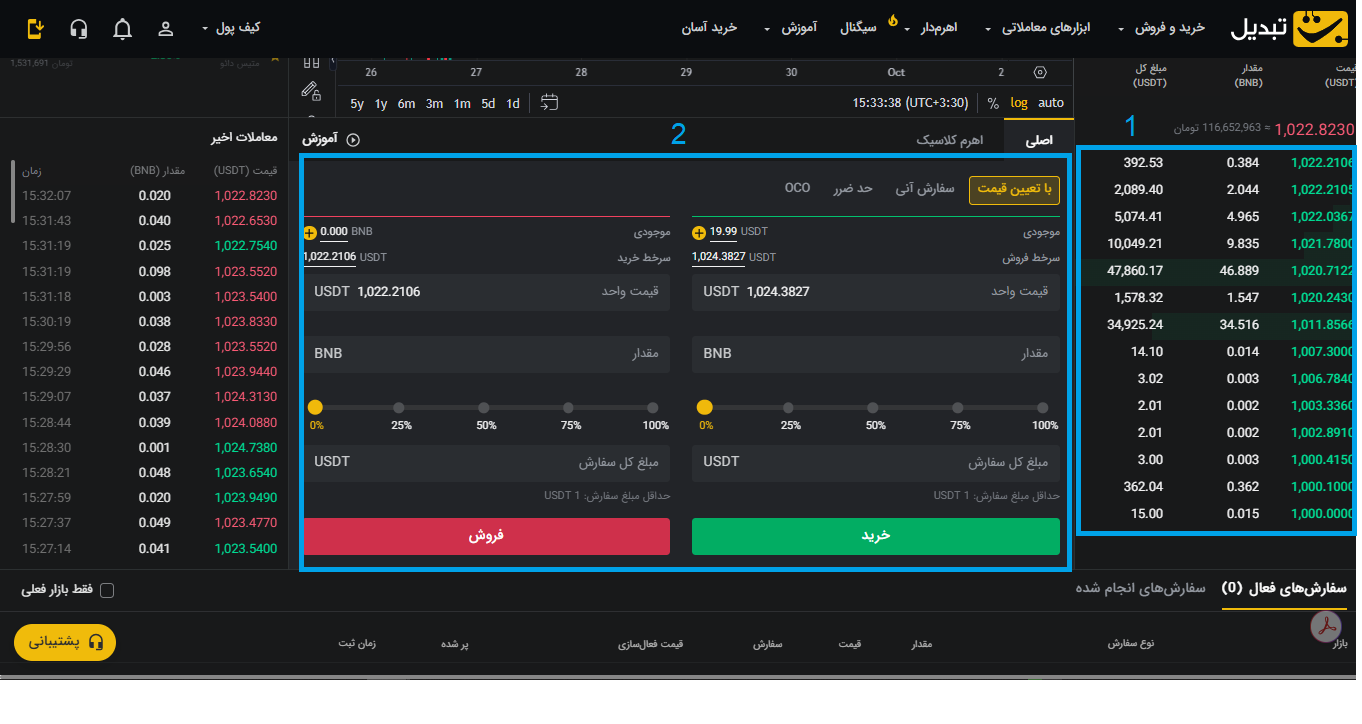1362x724 pixels.
Task: Click the chart layout grid icon
Action: click(x=311, y=60)
